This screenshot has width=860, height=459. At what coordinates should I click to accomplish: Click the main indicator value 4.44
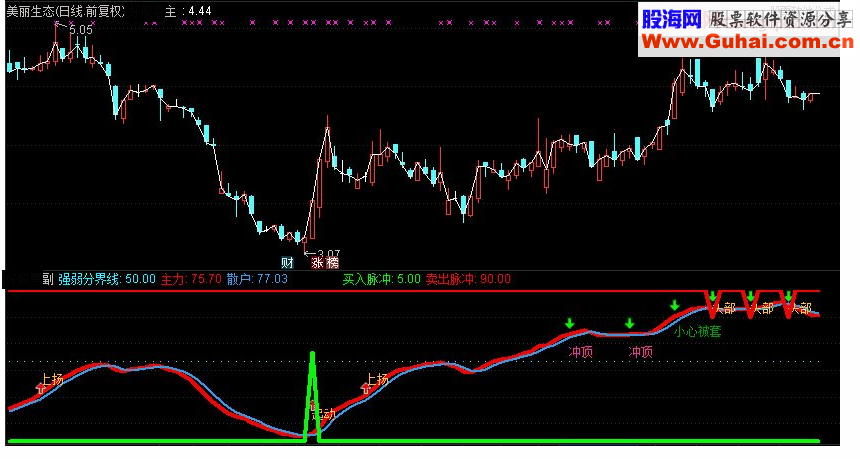(x=199, y=11)
